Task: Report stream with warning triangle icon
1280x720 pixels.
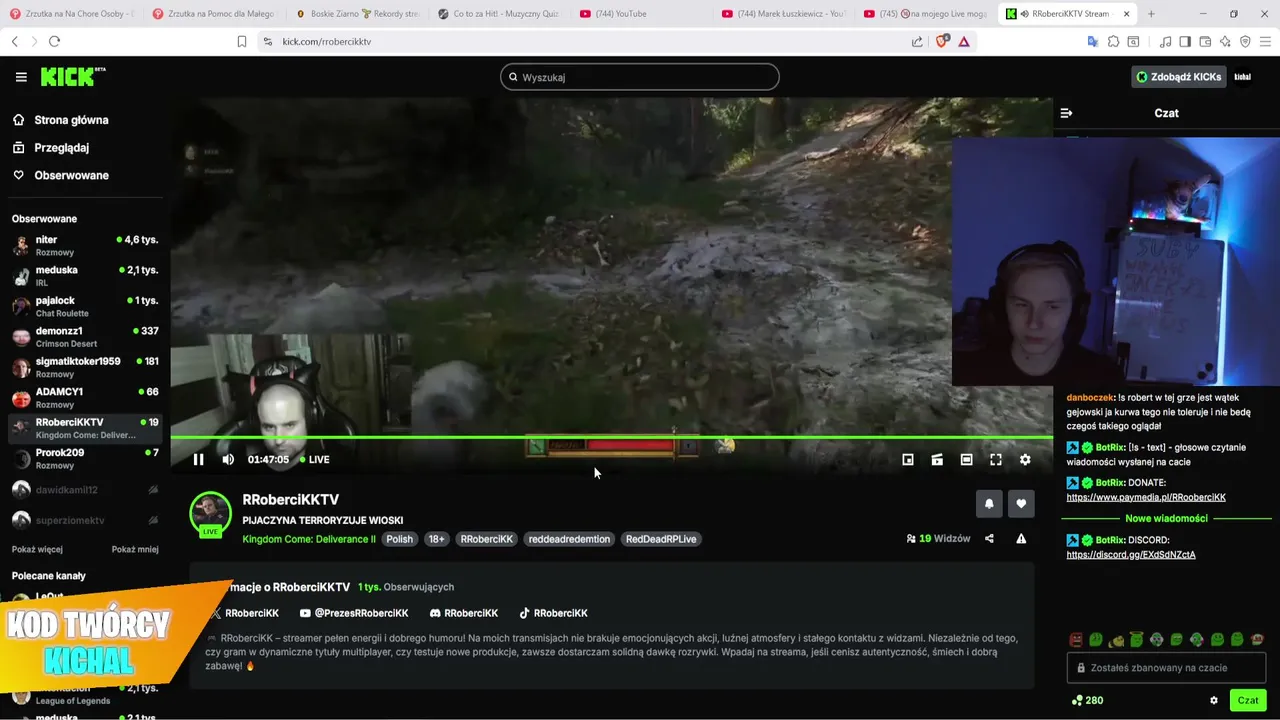Action: click(1021, 539)
